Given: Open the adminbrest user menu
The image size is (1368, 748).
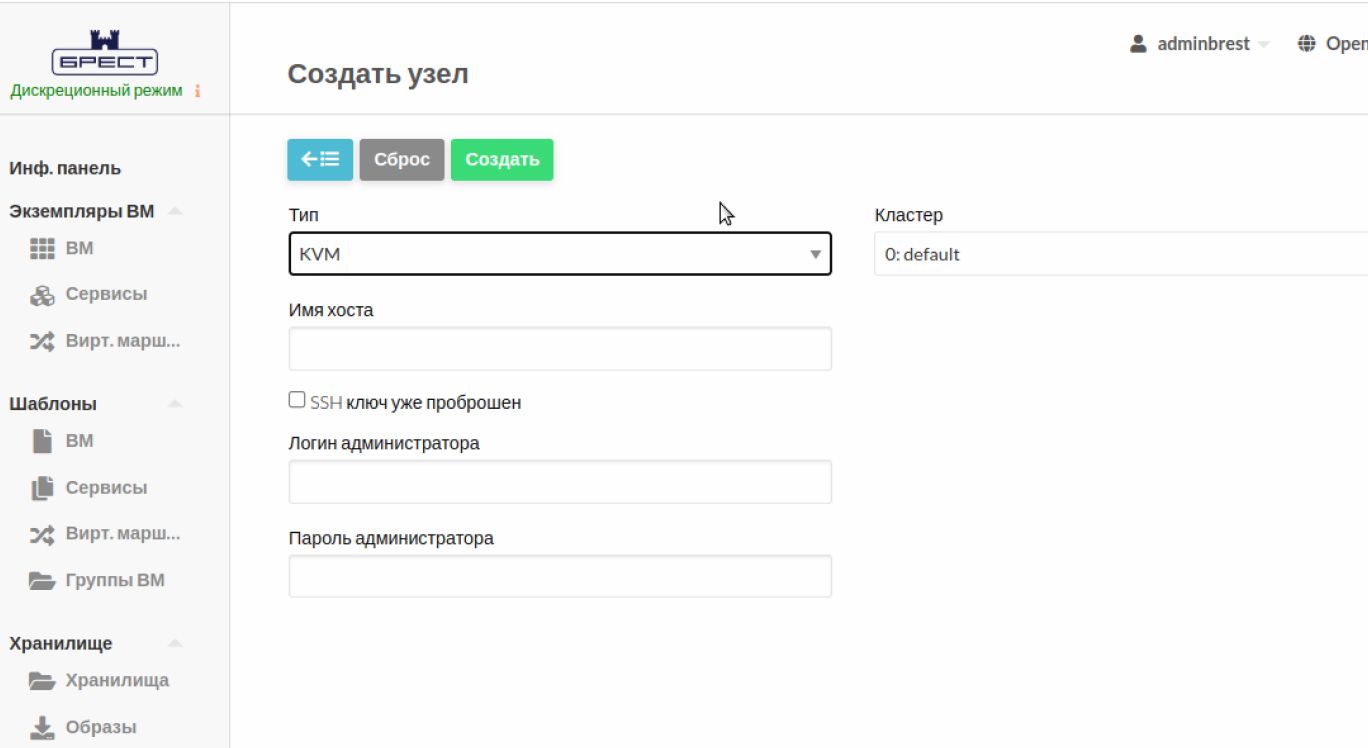Looking at the screenshot, I should (x=1200, y=44).
